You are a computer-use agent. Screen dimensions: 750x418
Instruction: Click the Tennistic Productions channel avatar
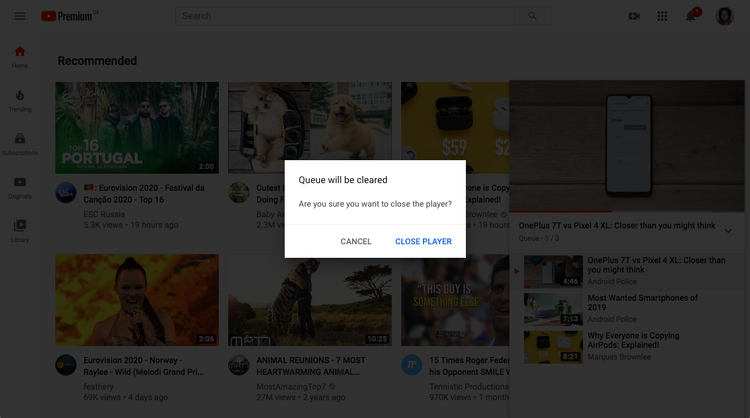[x=411, y=365]
